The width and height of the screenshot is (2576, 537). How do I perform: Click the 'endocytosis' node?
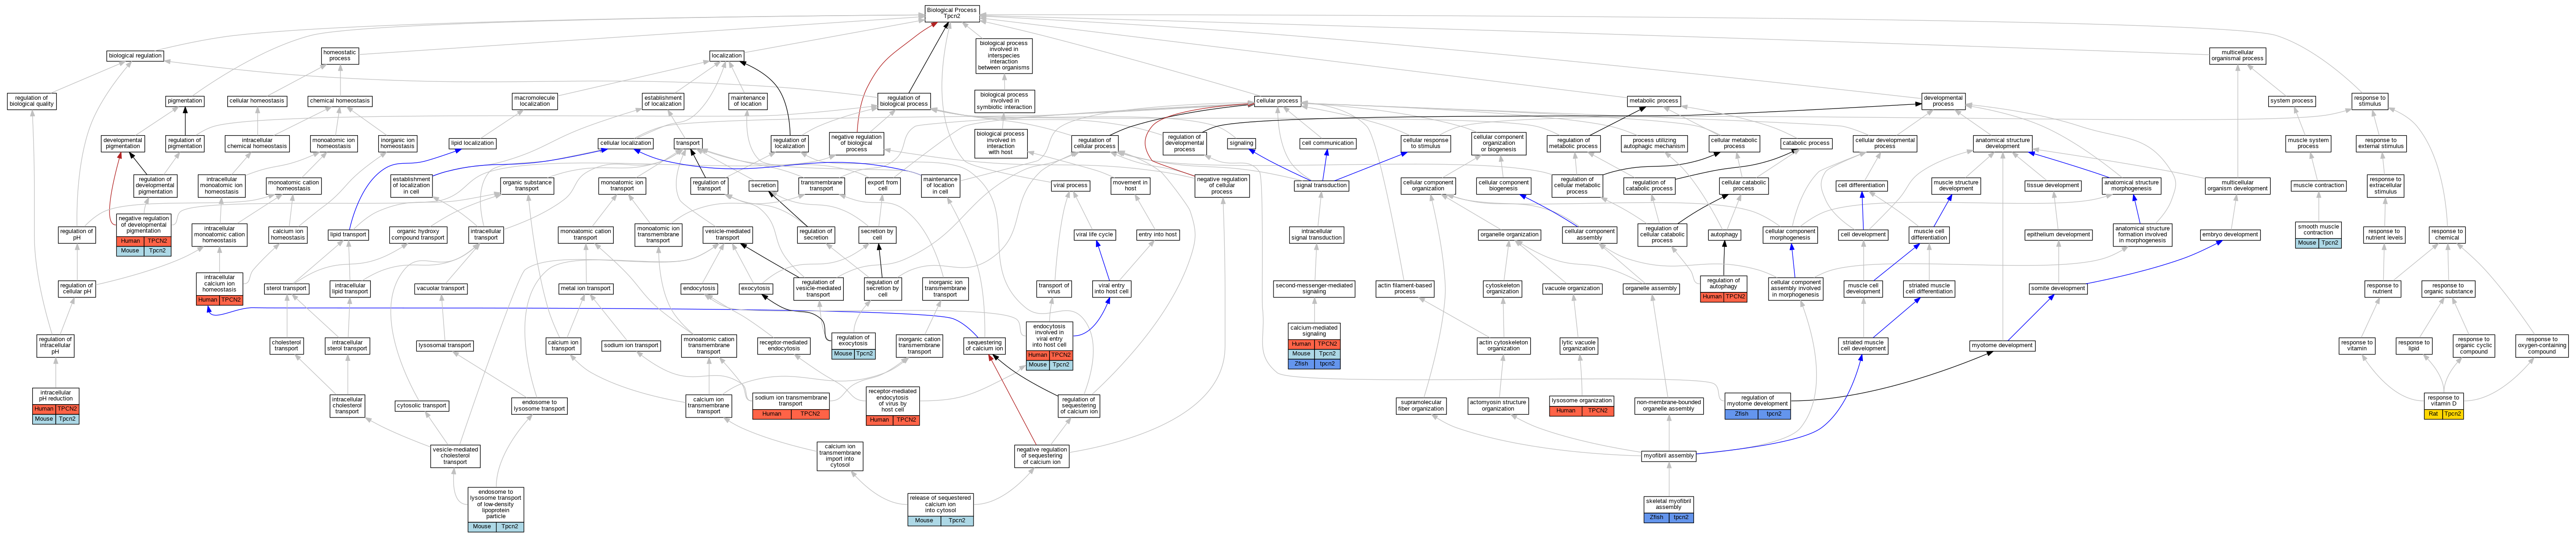(x=699, y=289)
